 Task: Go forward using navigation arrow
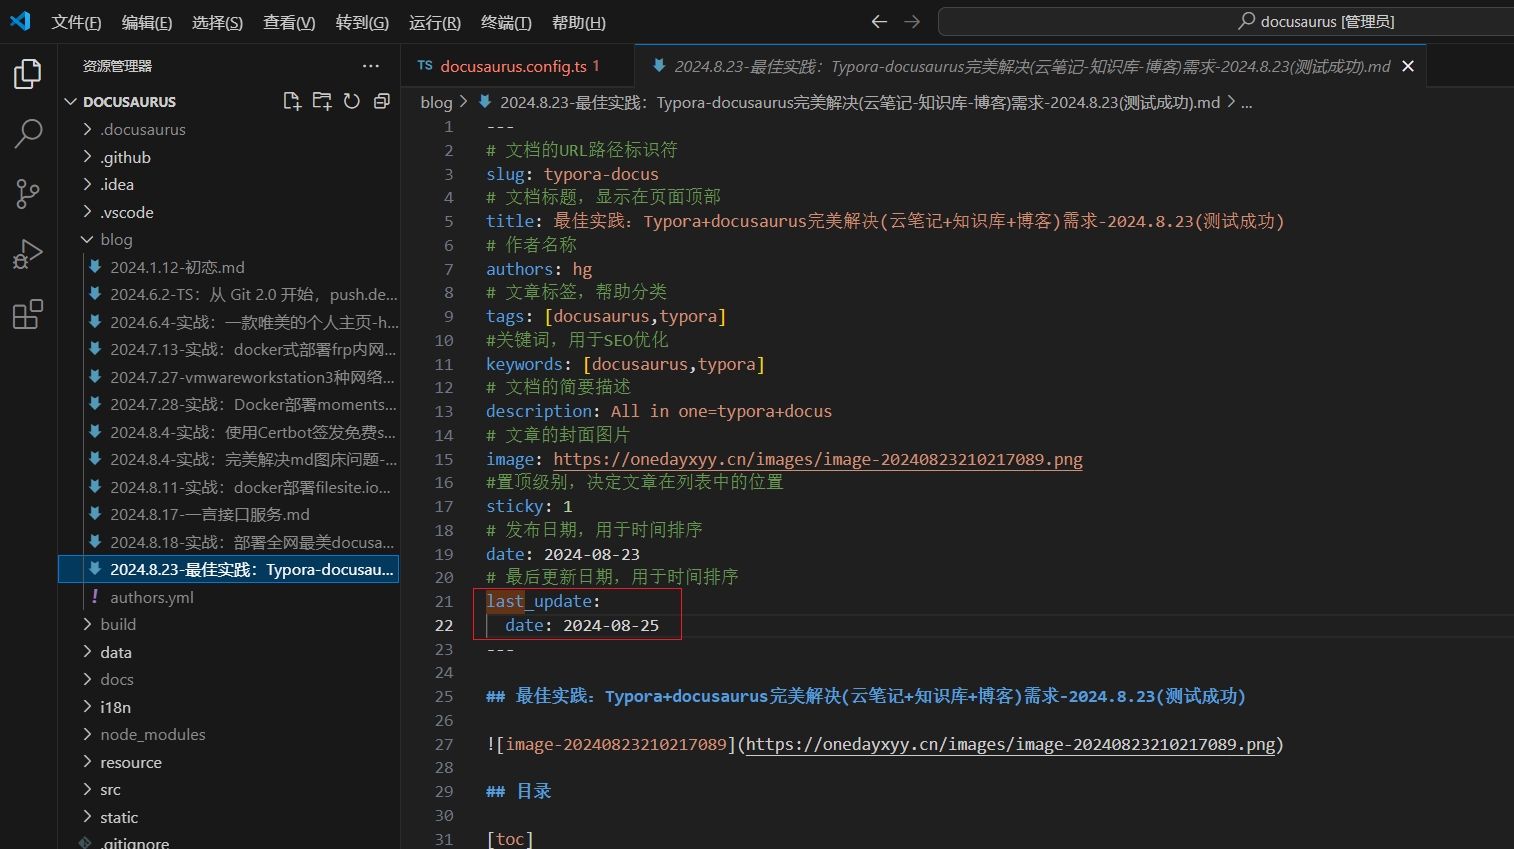click(912, 21)
